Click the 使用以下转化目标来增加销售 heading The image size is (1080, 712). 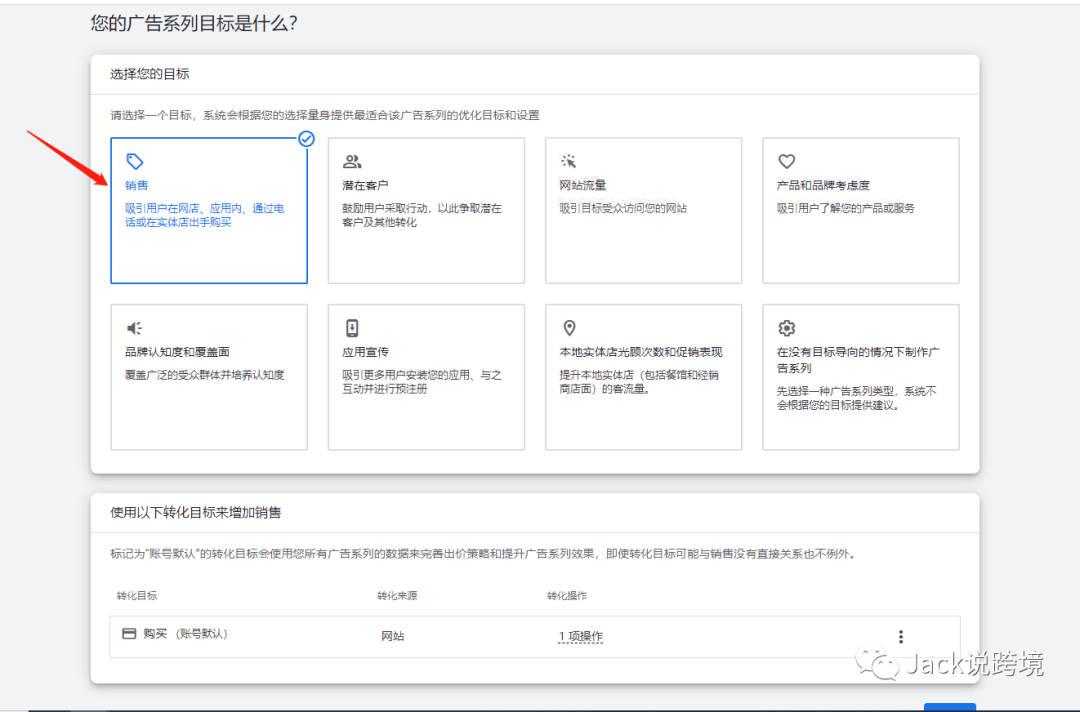pyautogui.click(x=196, y=512)
